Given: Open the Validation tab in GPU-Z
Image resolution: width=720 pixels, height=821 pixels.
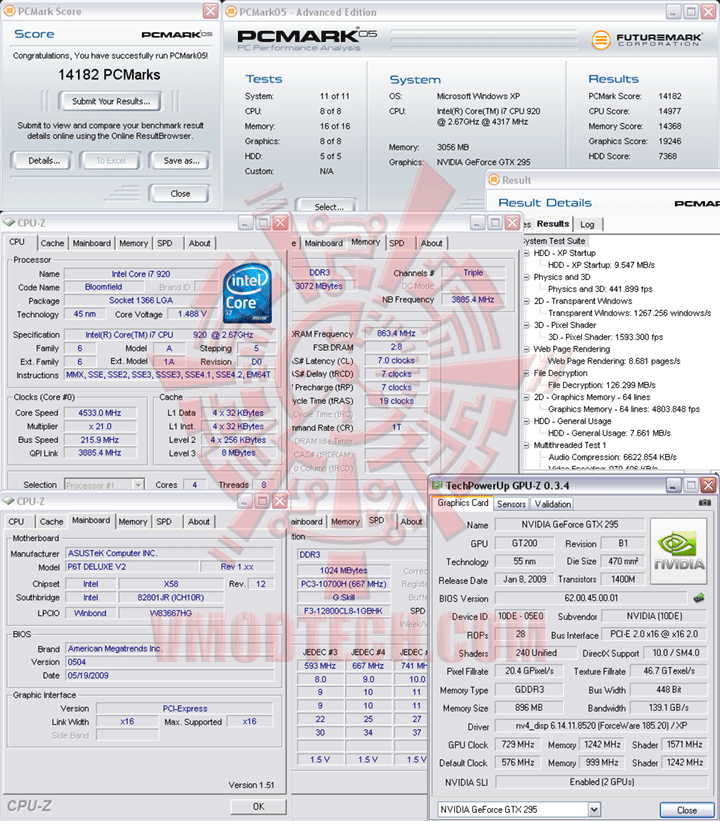Looking at the screenshot, I should click(x=552, y=504).
